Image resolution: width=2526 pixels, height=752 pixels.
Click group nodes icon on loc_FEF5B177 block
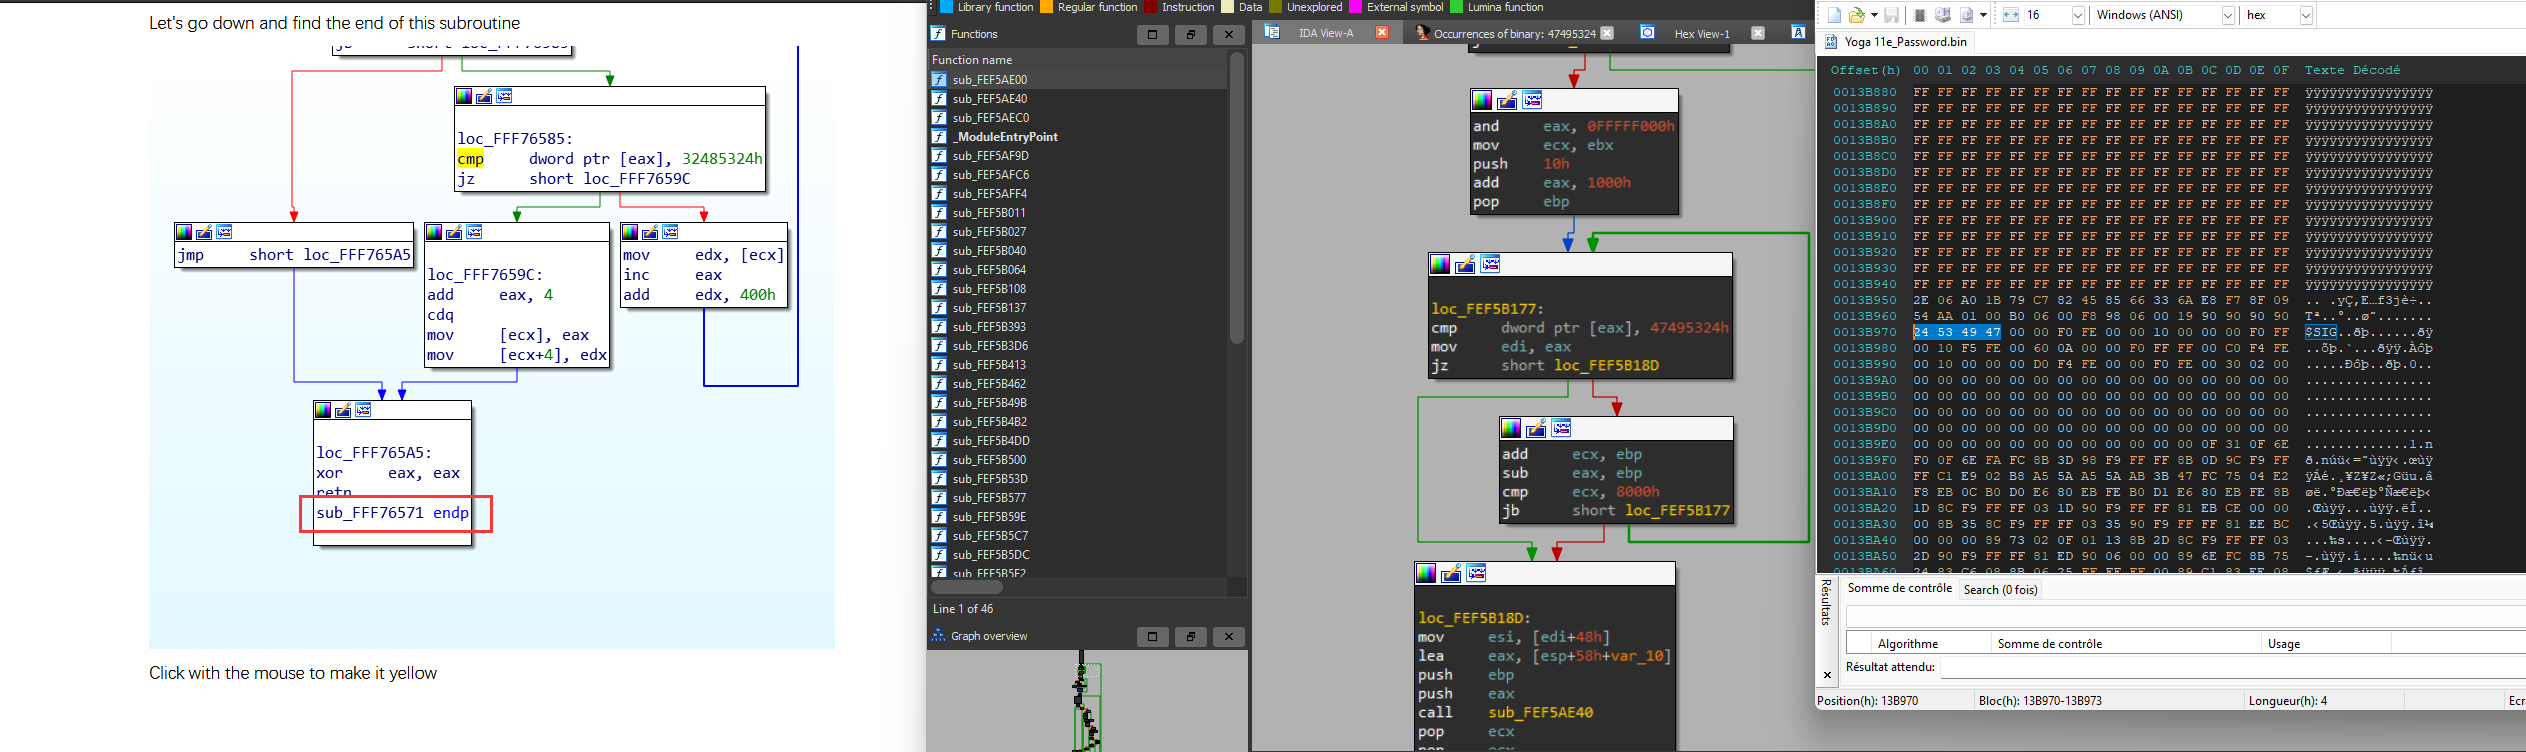pyautogui.click(x=1490, y=264)
